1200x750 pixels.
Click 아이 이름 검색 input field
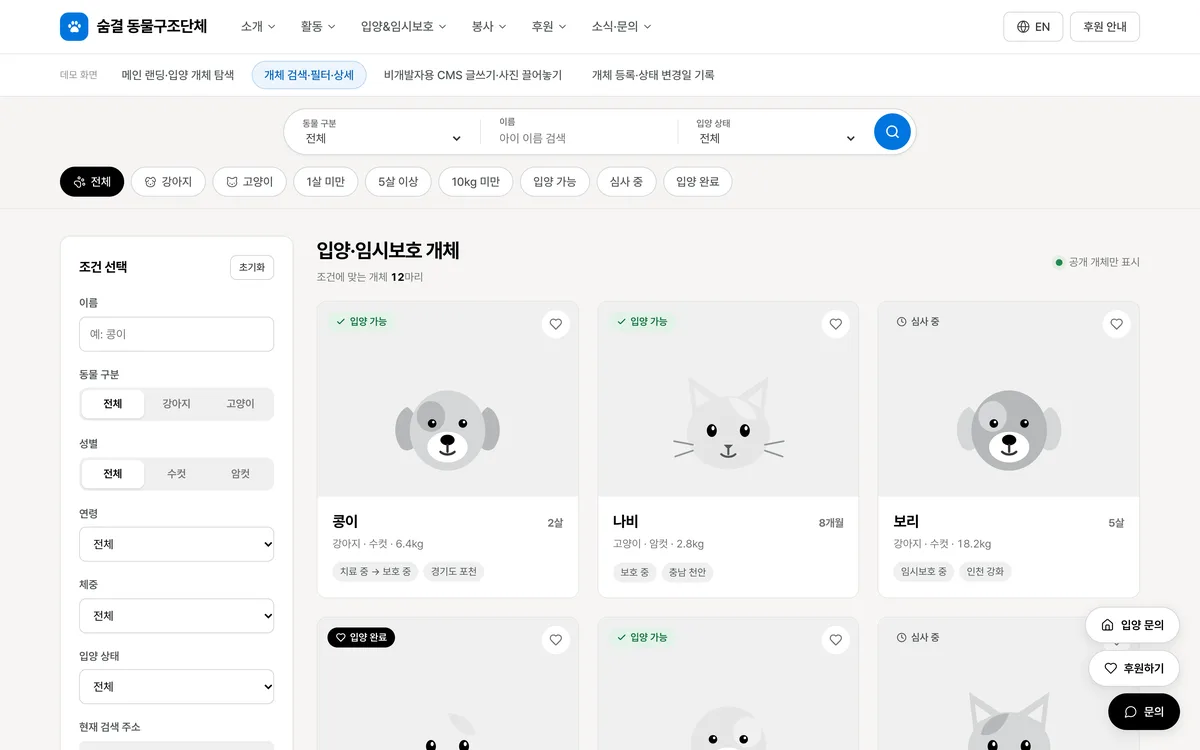tap(580, 138)
